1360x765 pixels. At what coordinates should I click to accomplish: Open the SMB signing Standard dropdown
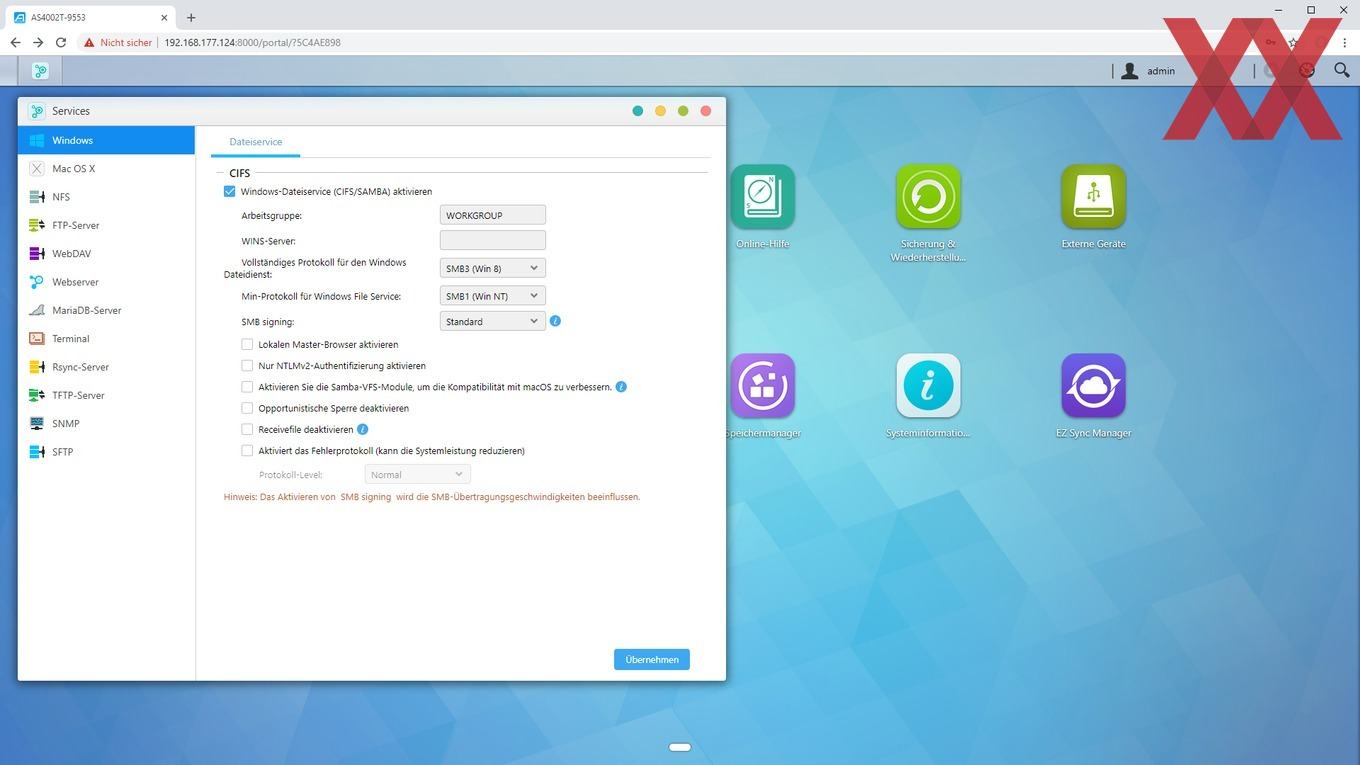(x=493, y=321)
